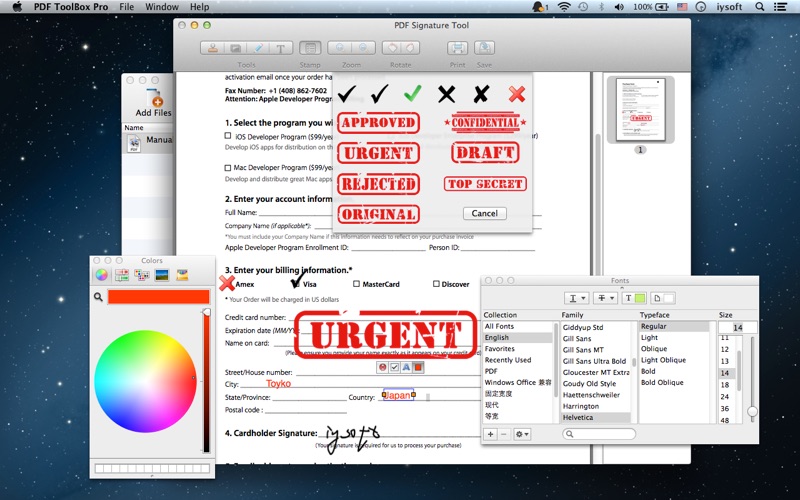
Task: Open the Apple menu
Action: [17, 7]
